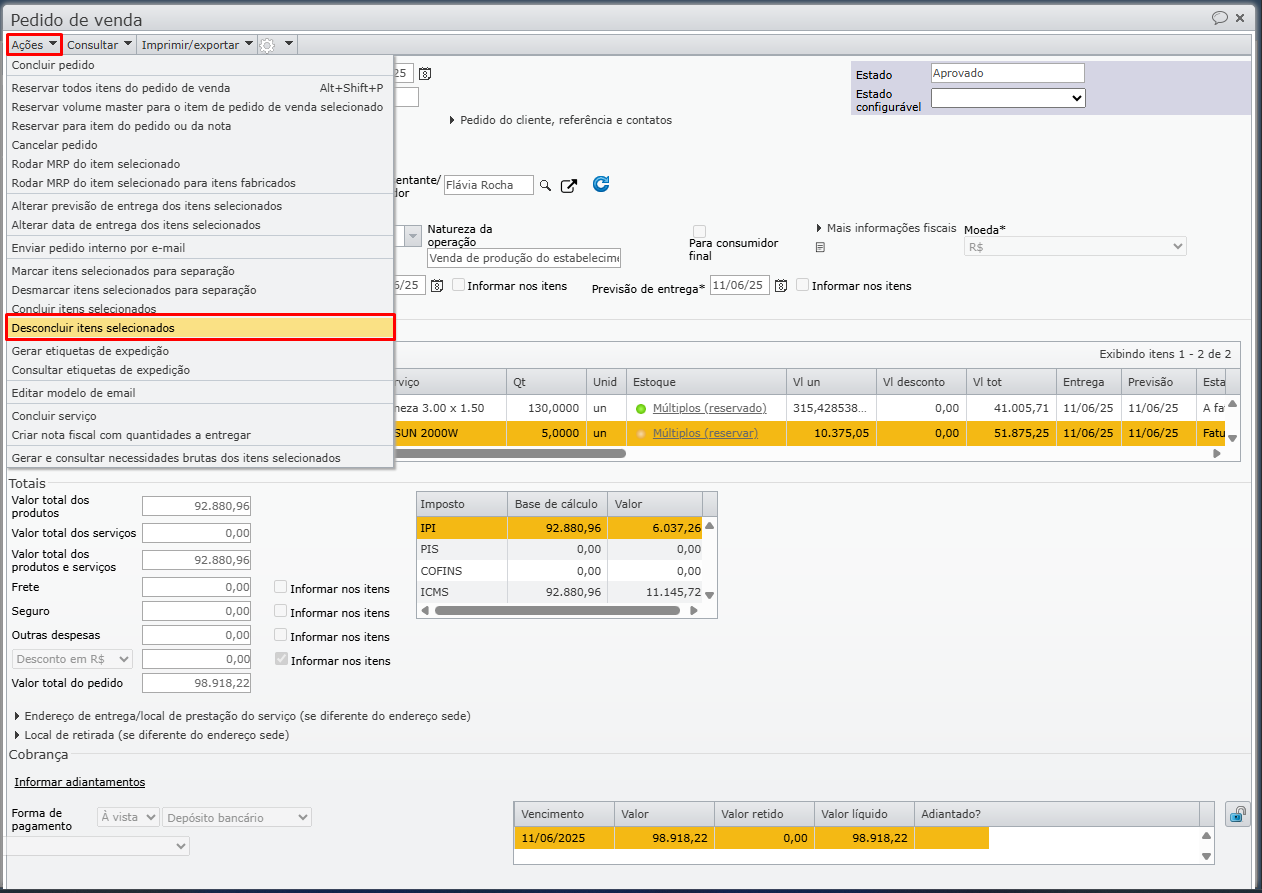
Task: Click the Informar adiantamentos link
Action: pyautogui.click(x=80, y=782)
